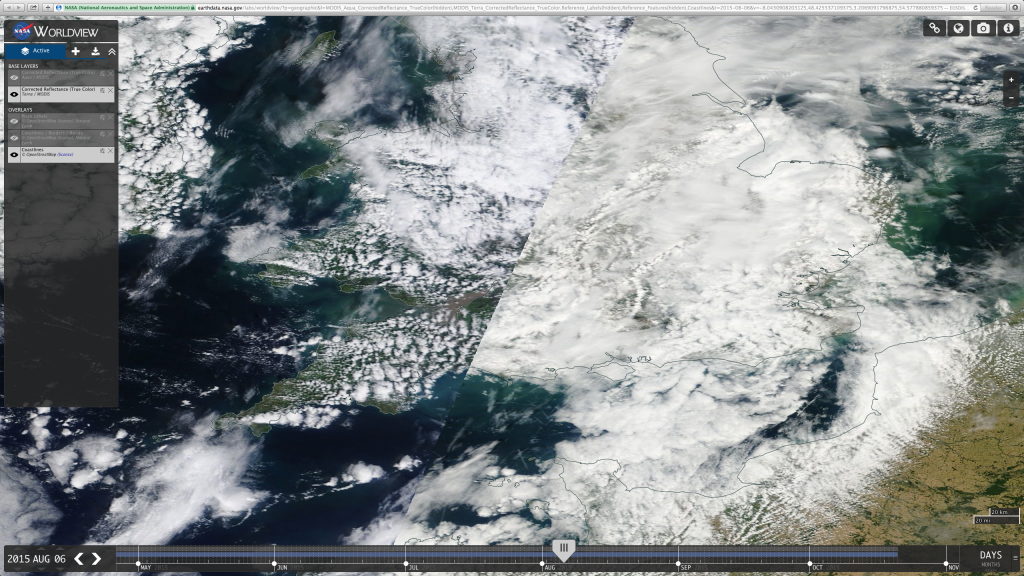
Task: Reload page from address bar
Action: pyautogui.click(x=976, y=7)
